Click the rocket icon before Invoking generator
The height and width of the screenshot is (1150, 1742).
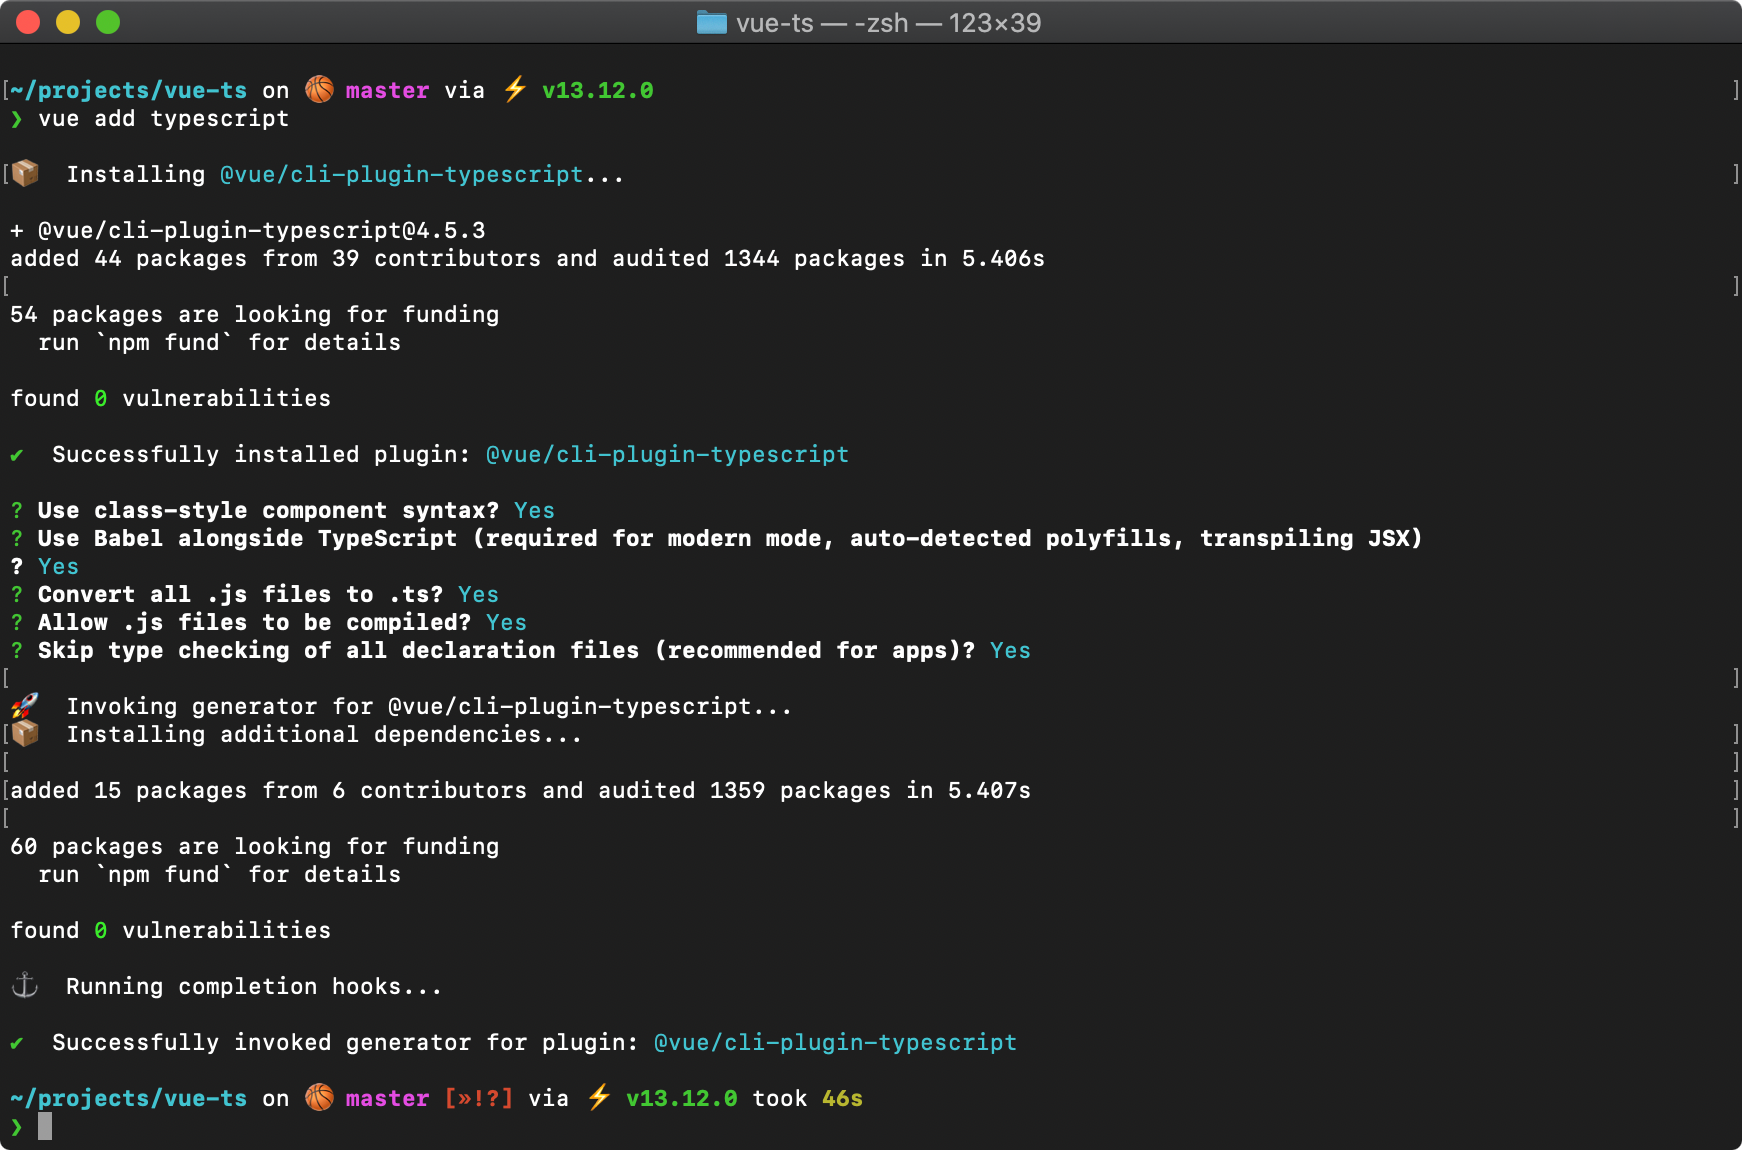pos(24,704)
